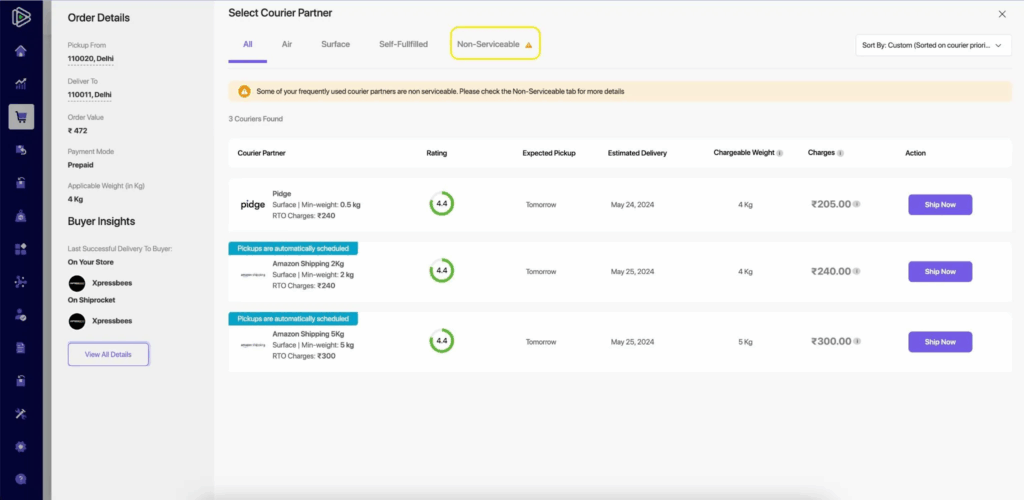Open the Home icon in the sidebar
The image size is (1024, 500).
click(x=21, y=51)
